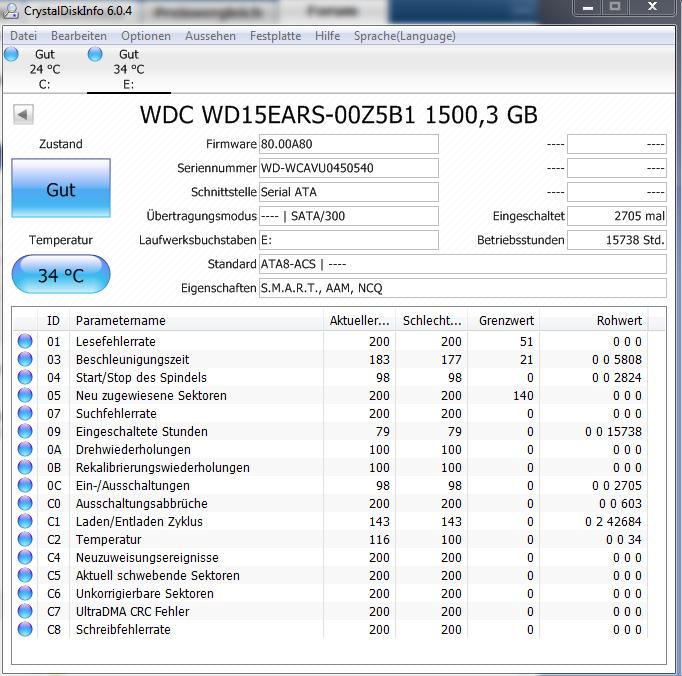The image size is (682, 676).
Task: Click raw value 0 0 5808
Action: (617, 360)
